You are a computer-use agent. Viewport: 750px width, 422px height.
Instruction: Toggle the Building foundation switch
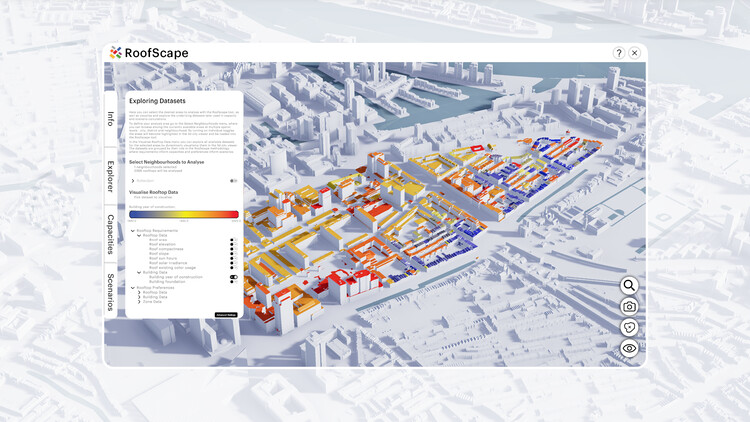pyautogui.click(x=233, y=282)
